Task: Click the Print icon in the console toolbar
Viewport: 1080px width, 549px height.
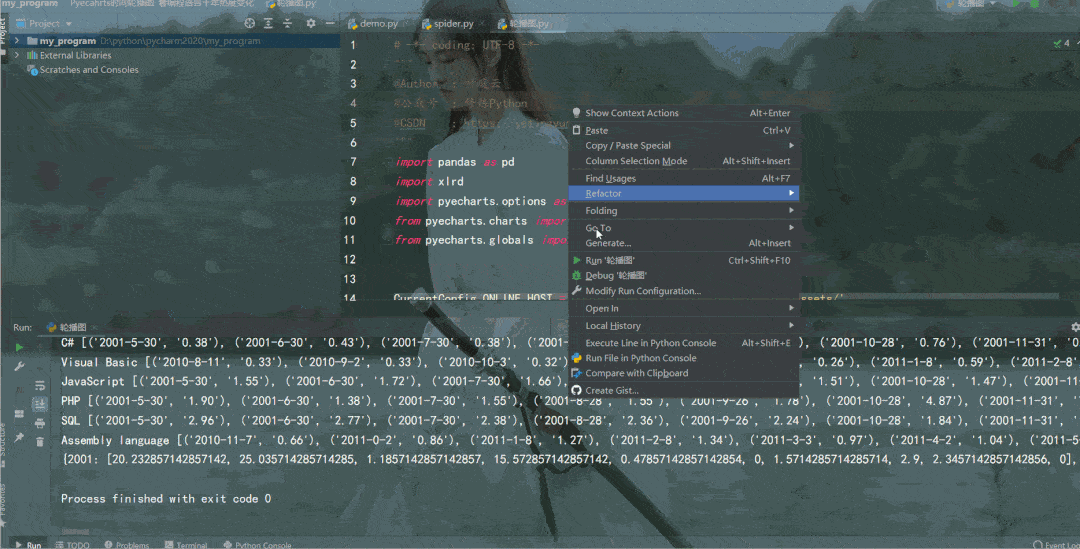Action: pyautogui.click(x=40, y=422)
